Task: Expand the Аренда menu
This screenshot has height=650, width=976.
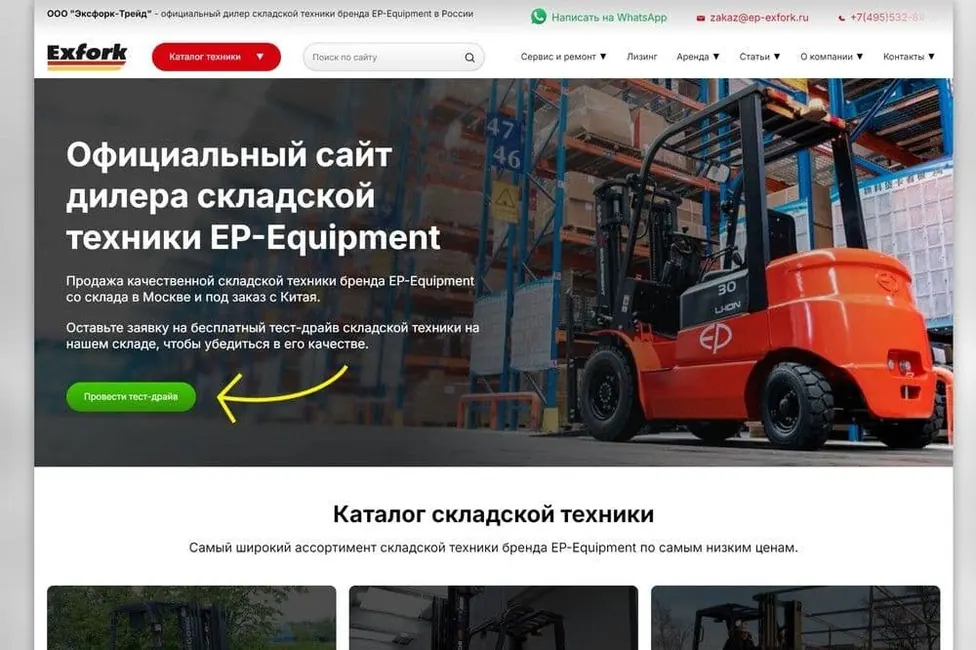Action: [698, 57]
